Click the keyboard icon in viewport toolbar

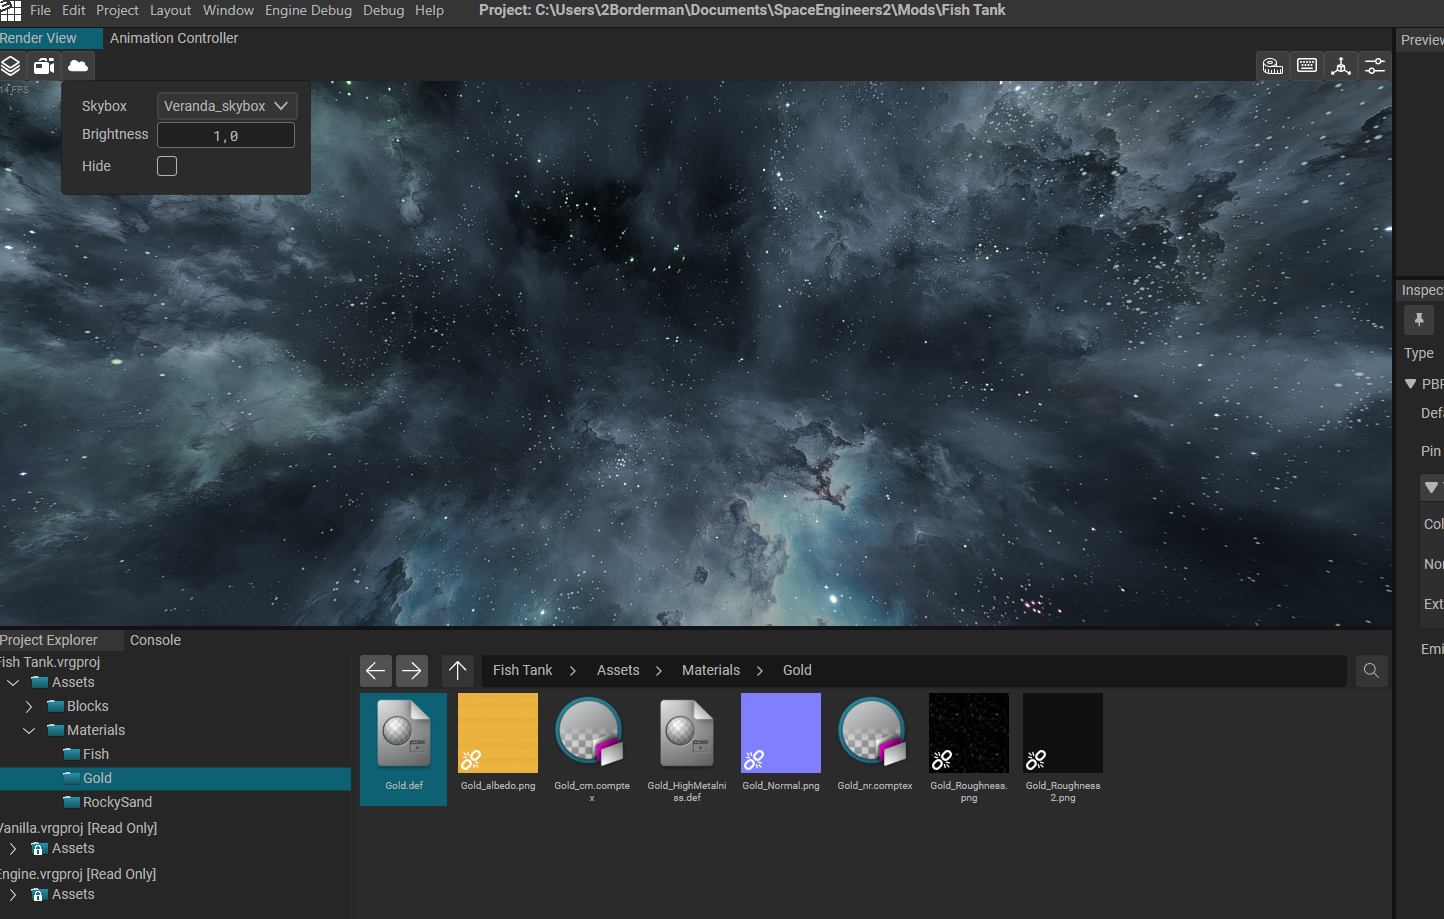click(1307, 66)
